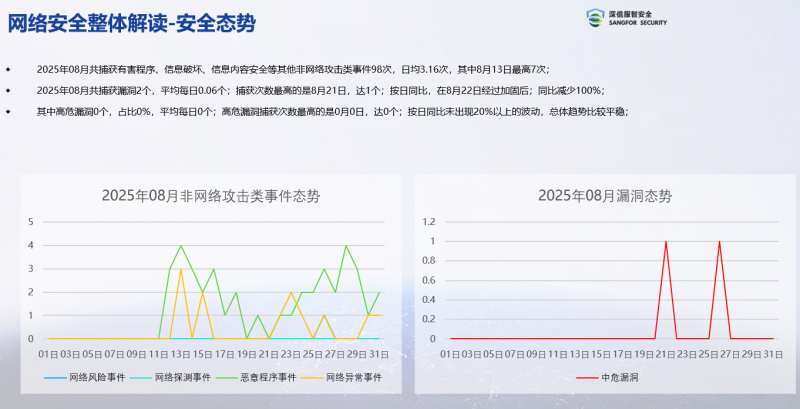
Task: Click x-axis label 27日 in vulnerability chart
Action: [x=730, y=353]
